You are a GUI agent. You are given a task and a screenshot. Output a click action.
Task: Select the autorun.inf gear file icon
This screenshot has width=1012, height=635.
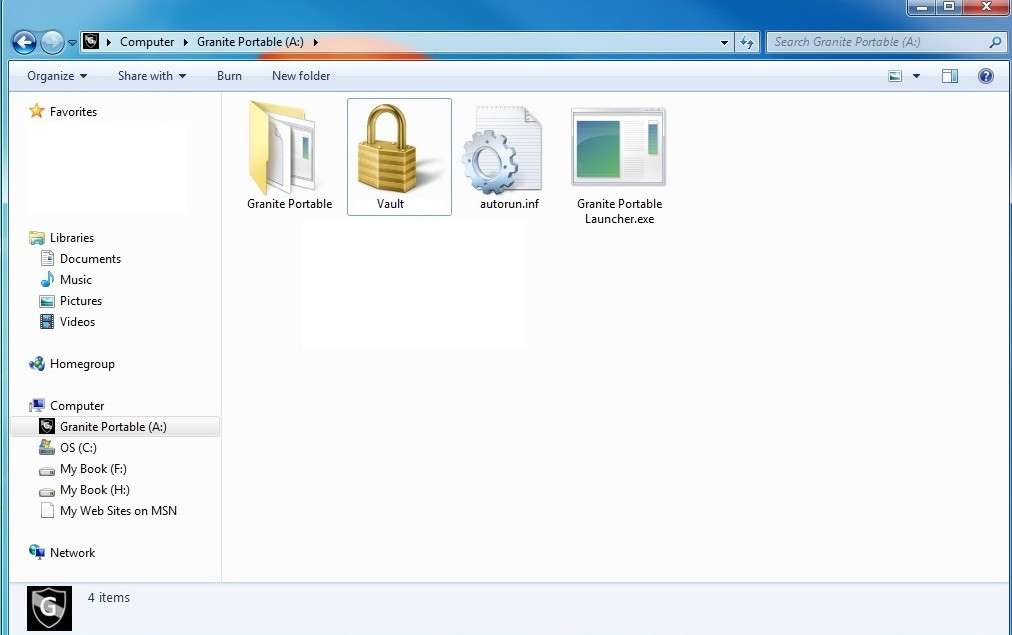503,151
